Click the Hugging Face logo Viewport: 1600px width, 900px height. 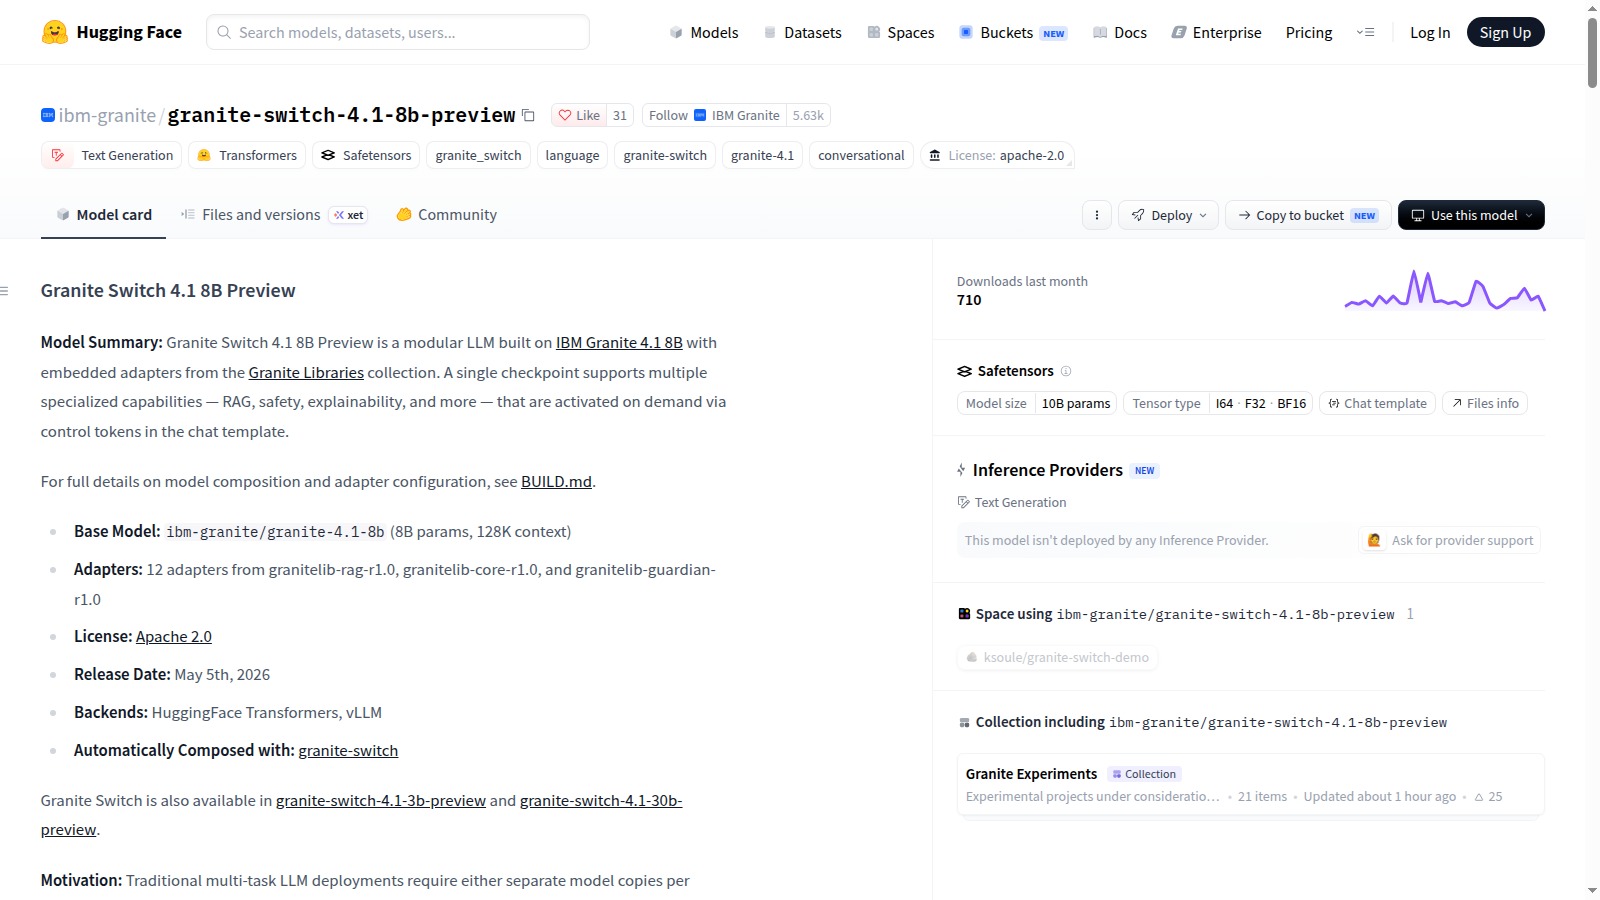[x=111, y=32]
